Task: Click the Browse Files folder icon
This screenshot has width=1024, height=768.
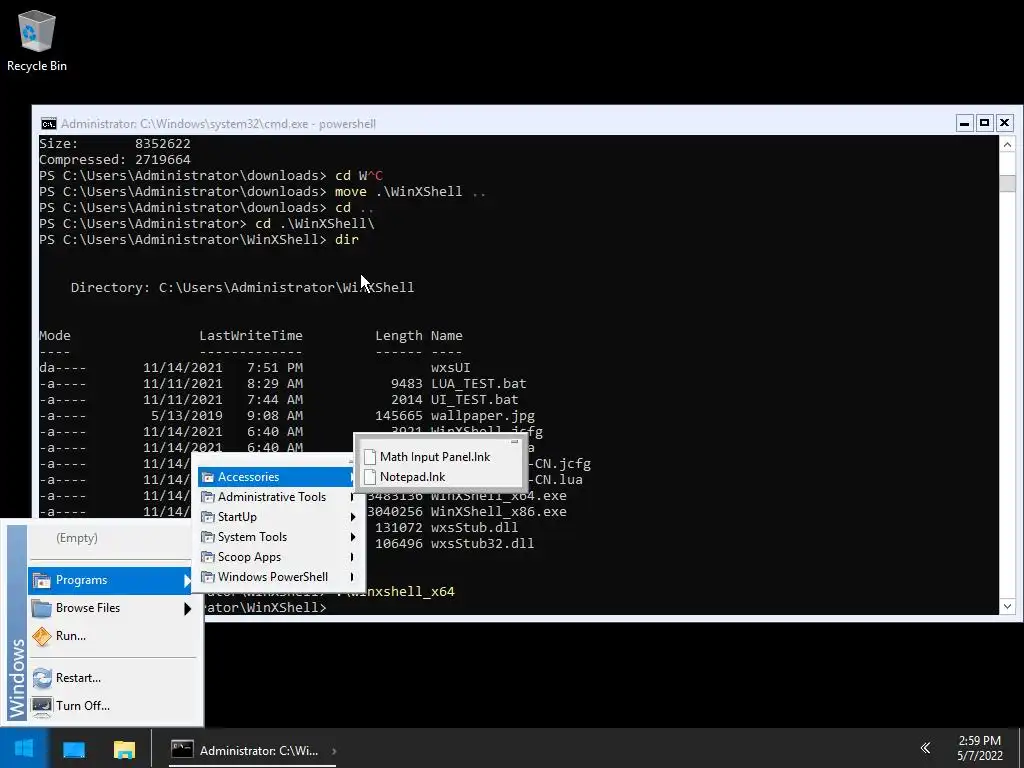Action: 42,608
